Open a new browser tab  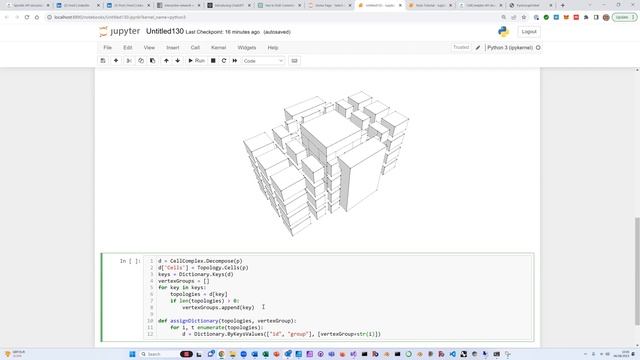[x=562, y=5]
